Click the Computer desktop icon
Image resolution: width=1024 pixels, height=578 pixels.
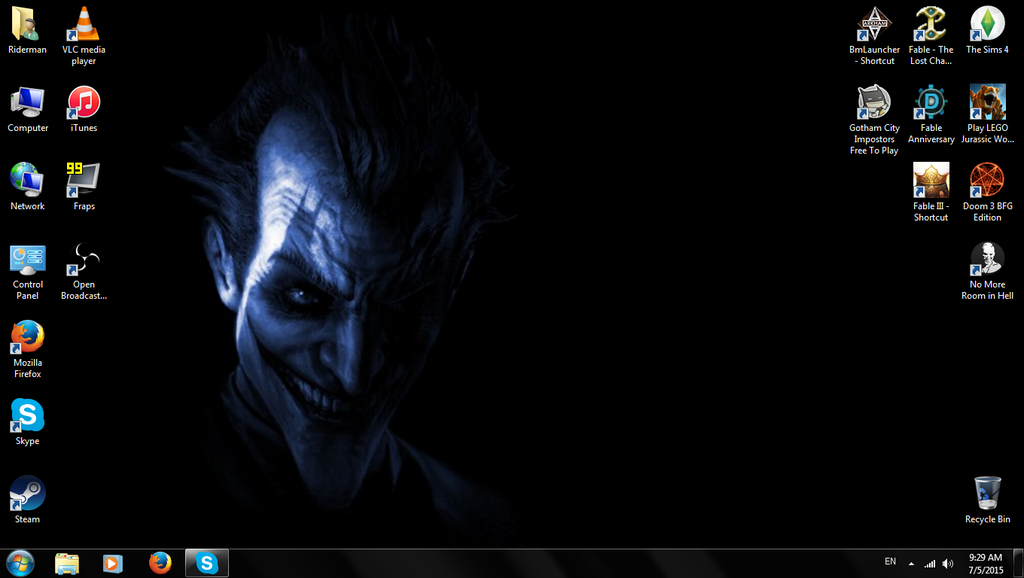(27, 109)
